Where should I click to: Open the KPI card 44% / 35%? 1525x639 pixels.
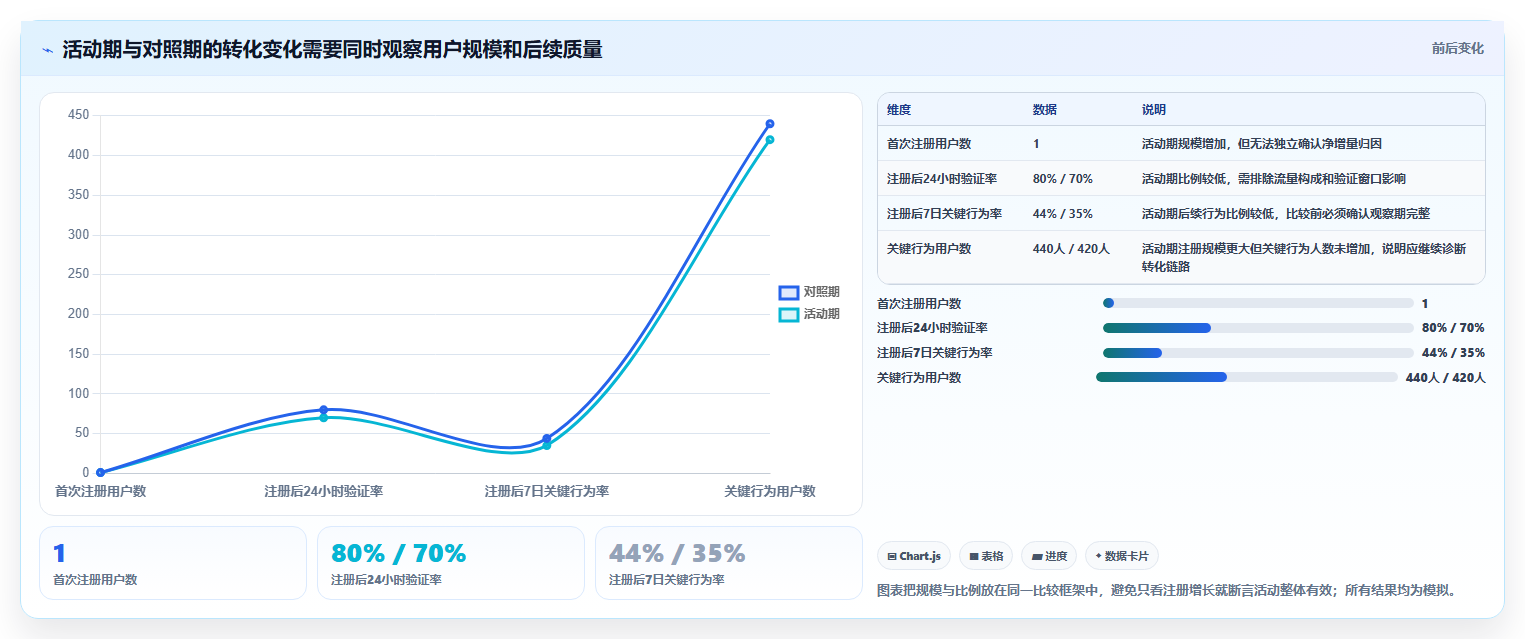pos(729,563)
